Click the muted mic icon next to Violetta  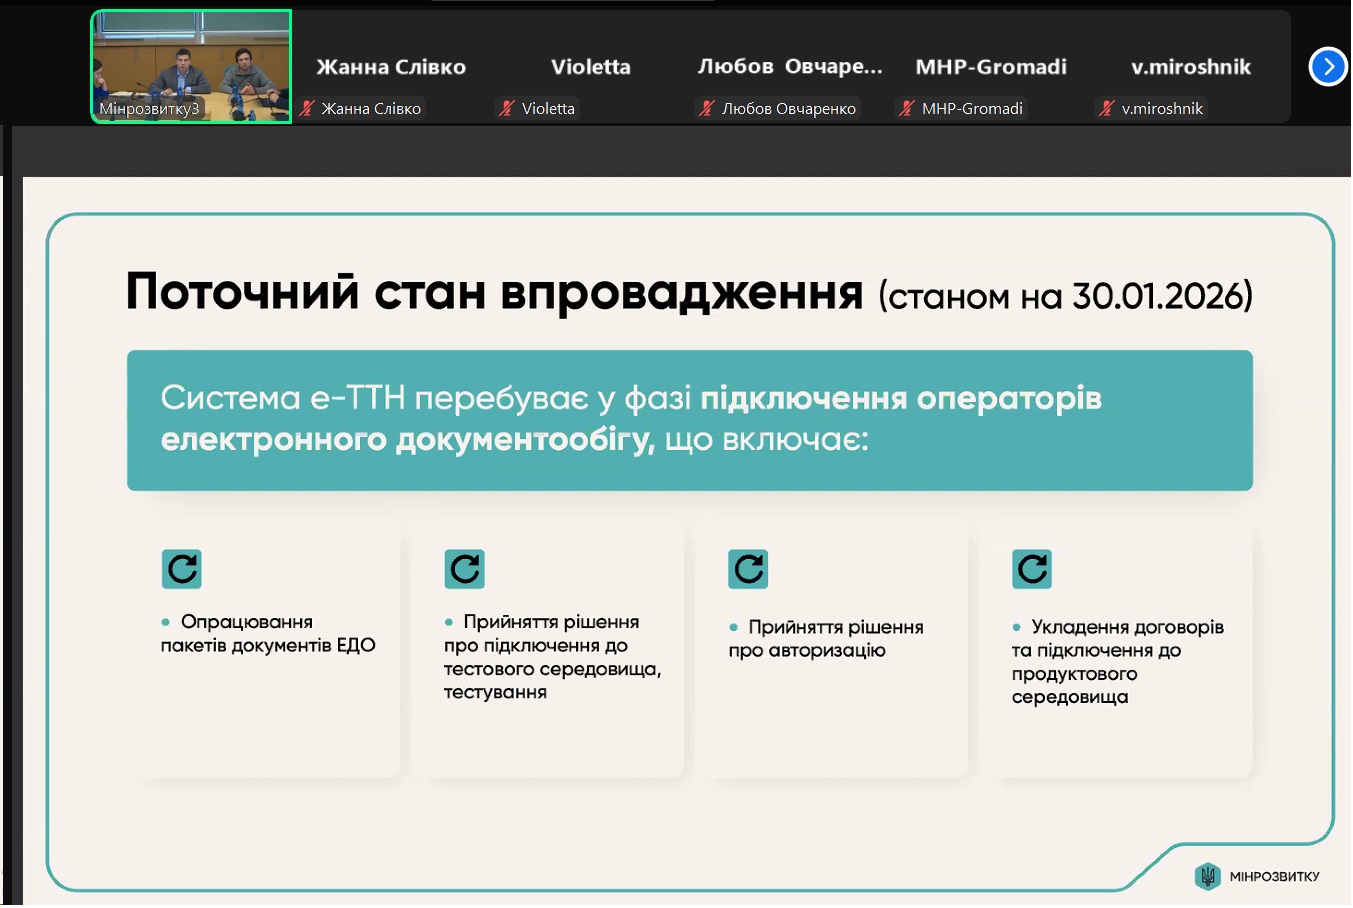(x=507, y=109)
